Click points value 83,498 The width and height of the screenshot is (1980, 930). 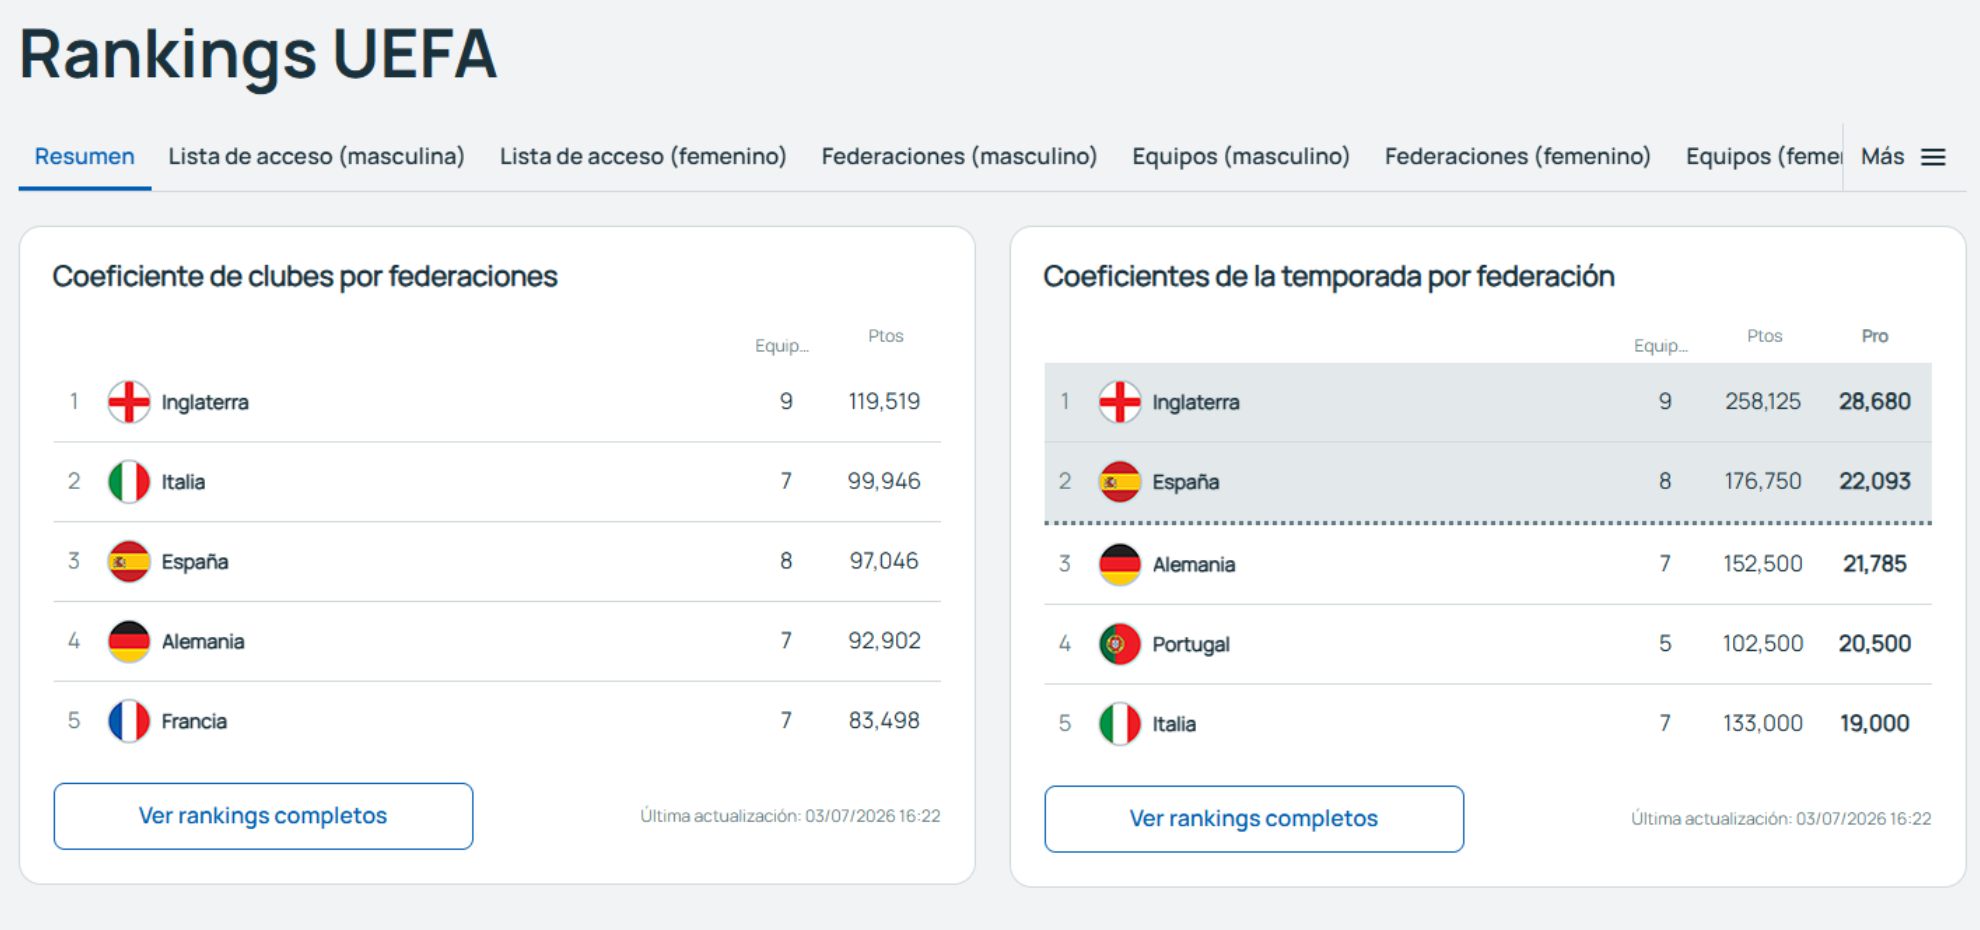pyautogui.click(x=884, y=720)
